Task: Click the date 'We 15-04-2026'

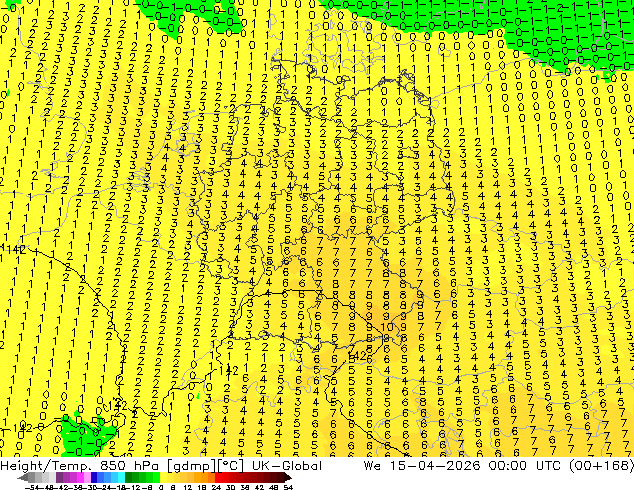Action: tap(422, 466)
